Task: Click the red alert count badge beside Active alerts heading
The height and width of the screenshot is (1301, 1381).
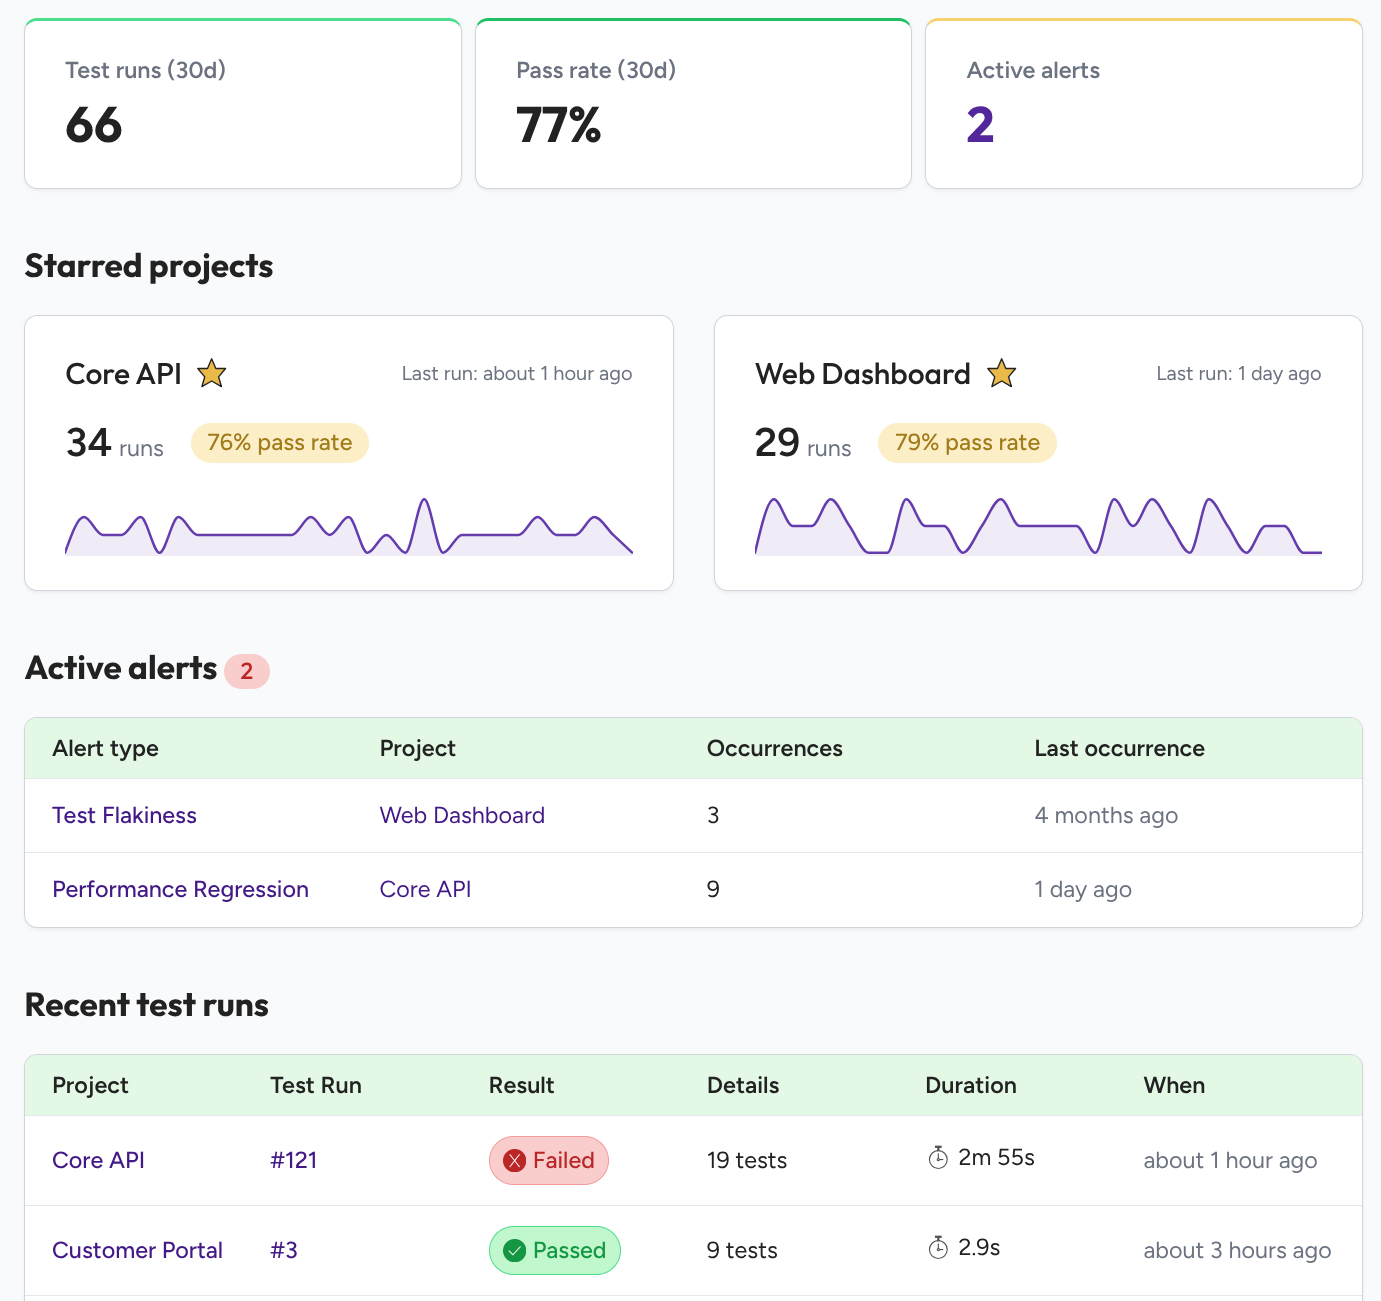Action: (x=247, y=671)
